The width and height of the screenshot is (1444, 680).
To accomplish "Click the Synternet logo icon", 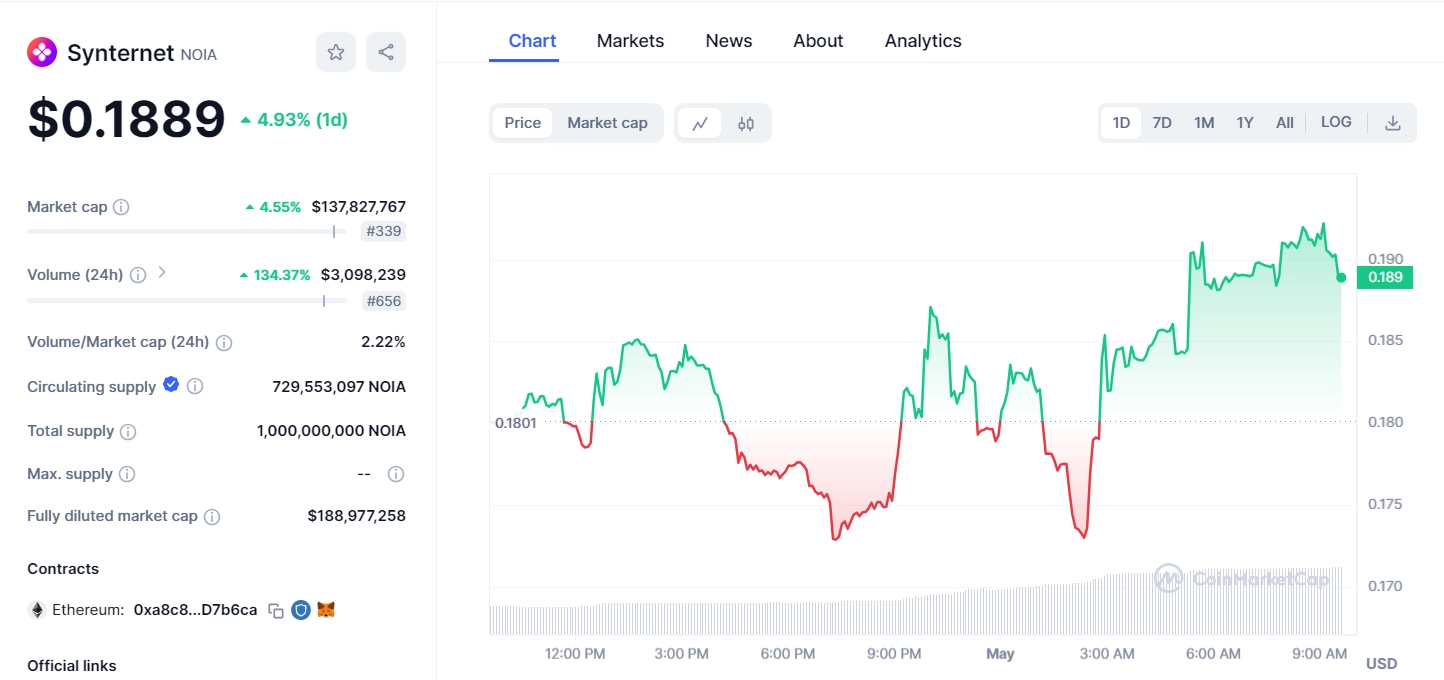I will pyautogui.click(x=42, y=52).
